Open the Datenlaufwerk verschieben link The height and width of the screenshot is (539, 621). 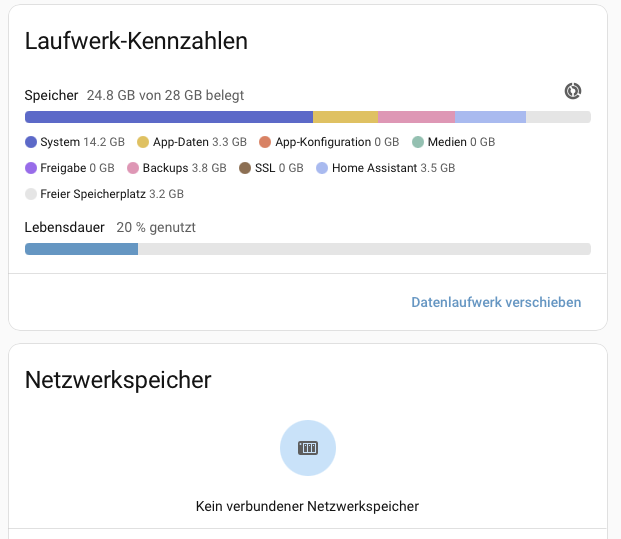(x=496, y=302)
